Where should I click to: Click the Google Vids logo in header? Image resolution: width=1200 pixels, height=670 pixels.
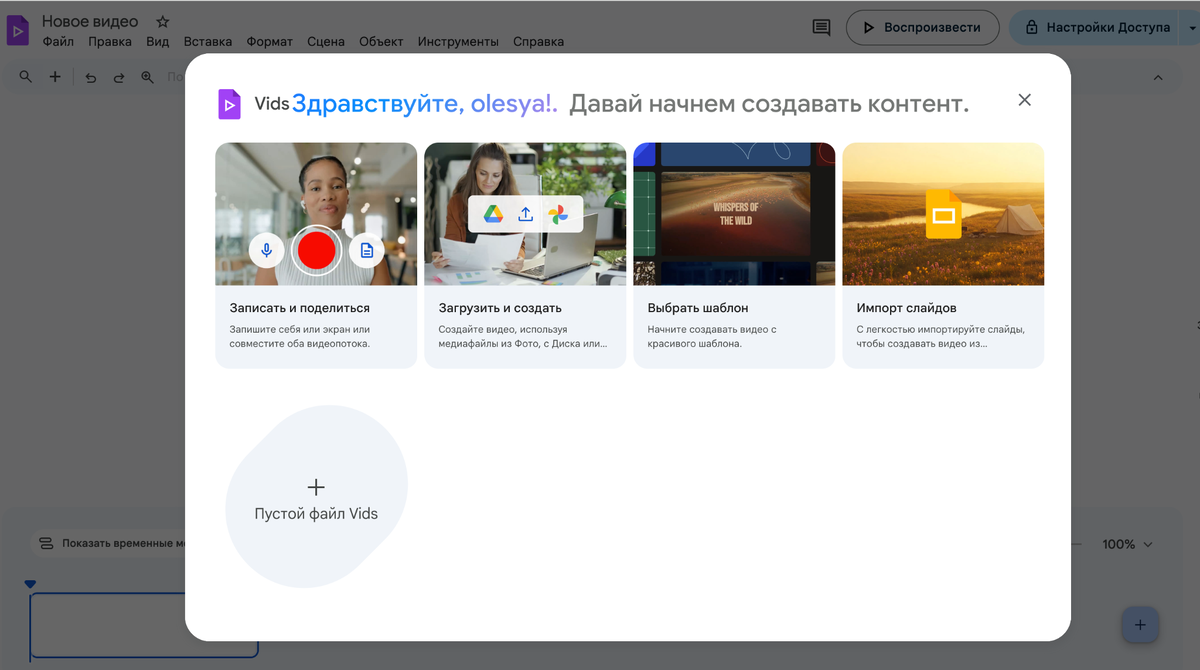(x=18, y=30)
